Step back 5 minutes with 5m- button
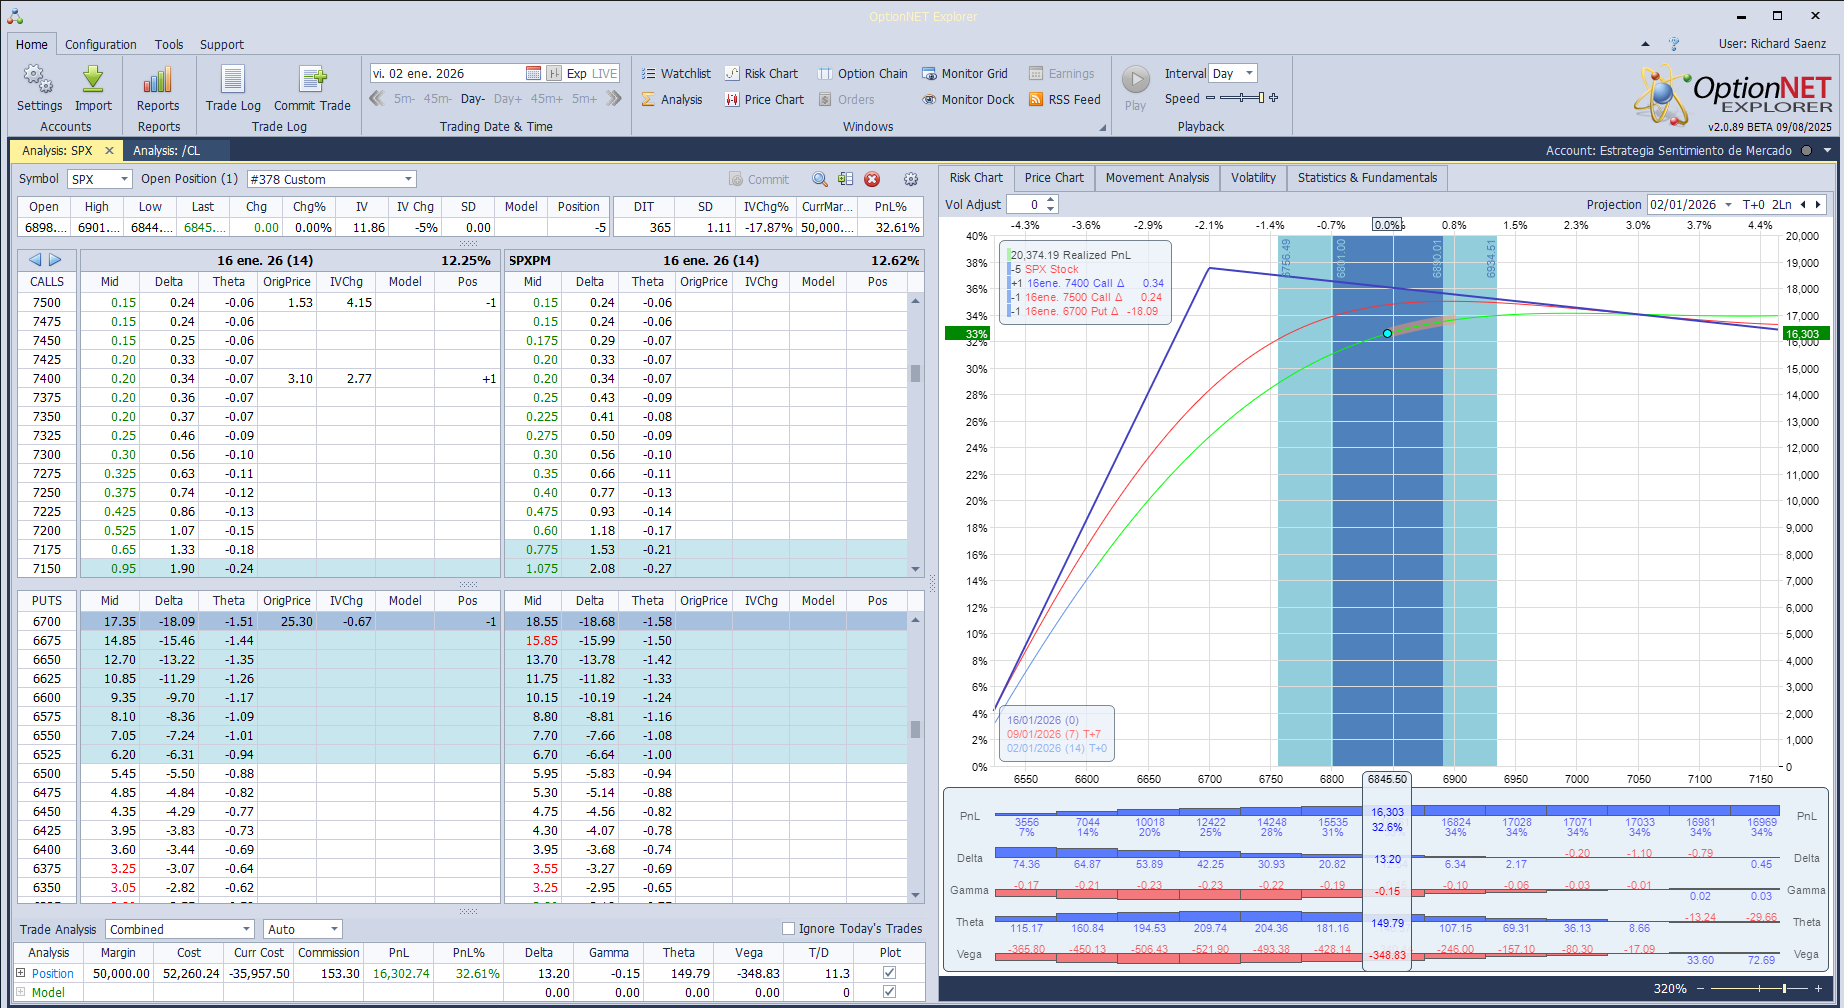This screenshot has width=1844, height=1008. pos(404,99)
